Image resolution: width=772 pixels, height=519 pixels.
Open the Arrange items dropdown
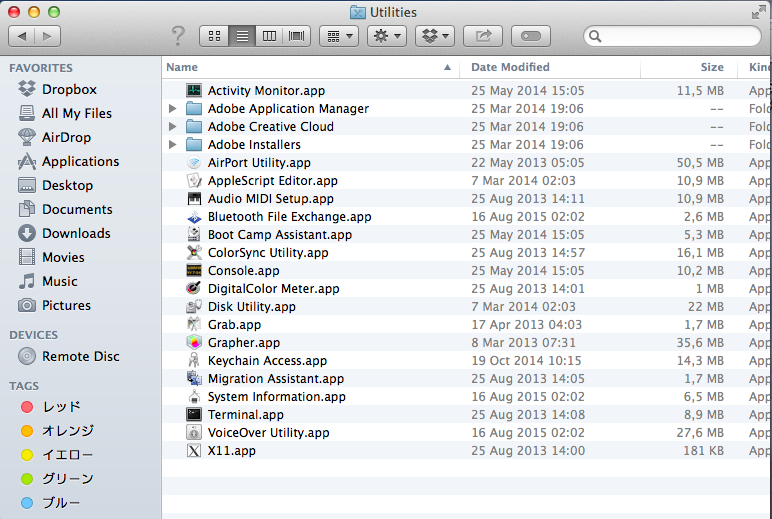tap(338, 36)
